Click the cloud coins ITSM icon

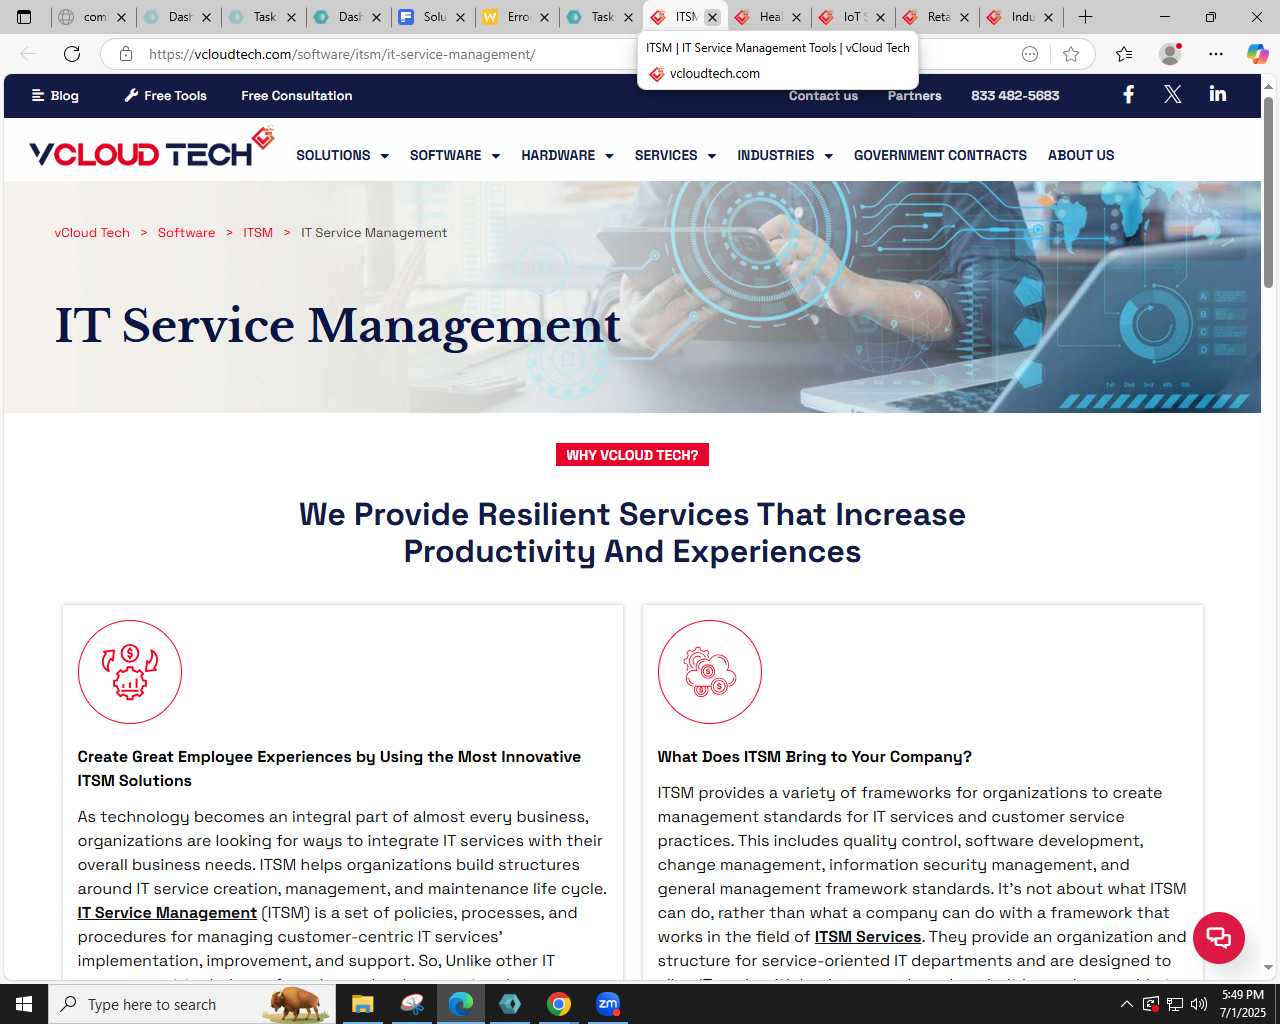(710, 672)
